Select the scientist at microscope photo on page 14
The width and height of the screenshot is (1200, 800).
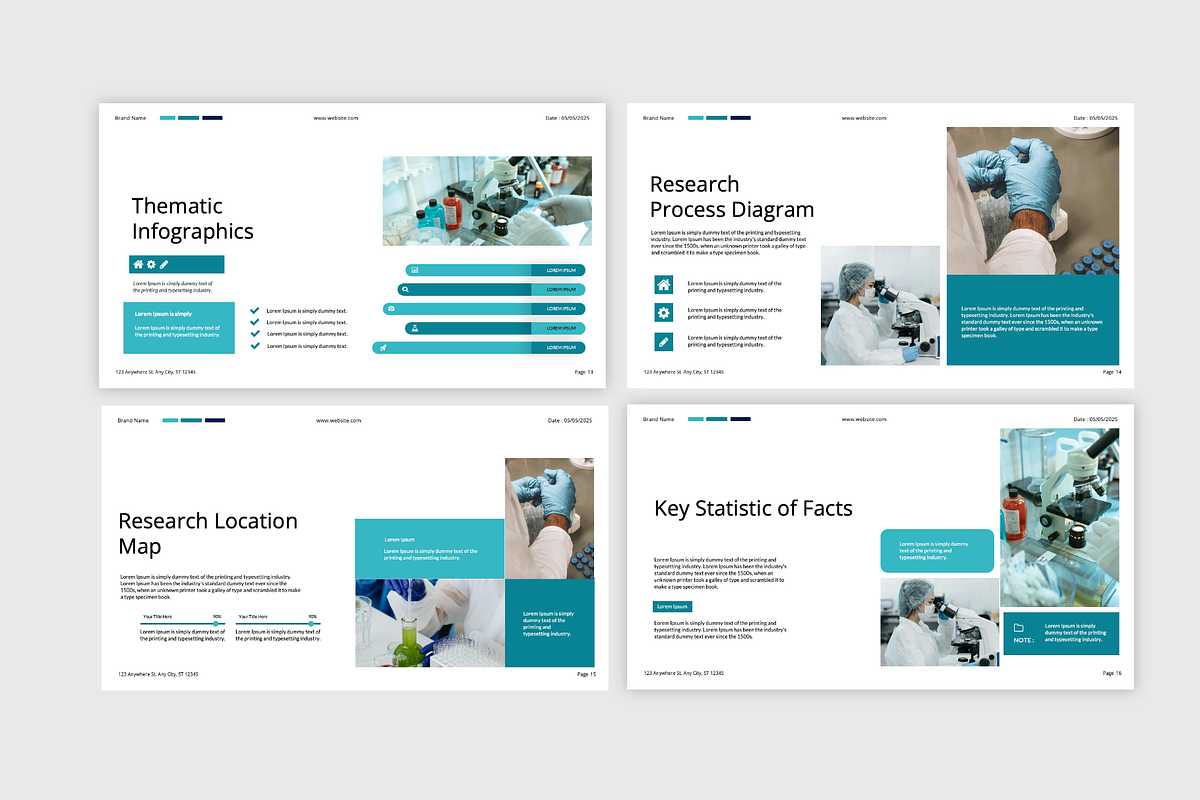coord(880,305)
